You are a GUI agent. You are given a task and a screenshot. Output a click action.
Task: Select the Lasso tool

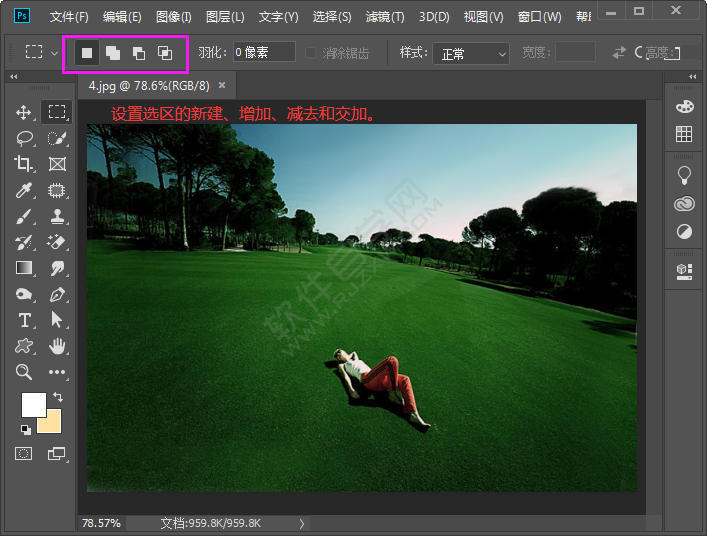pos(24,138)
